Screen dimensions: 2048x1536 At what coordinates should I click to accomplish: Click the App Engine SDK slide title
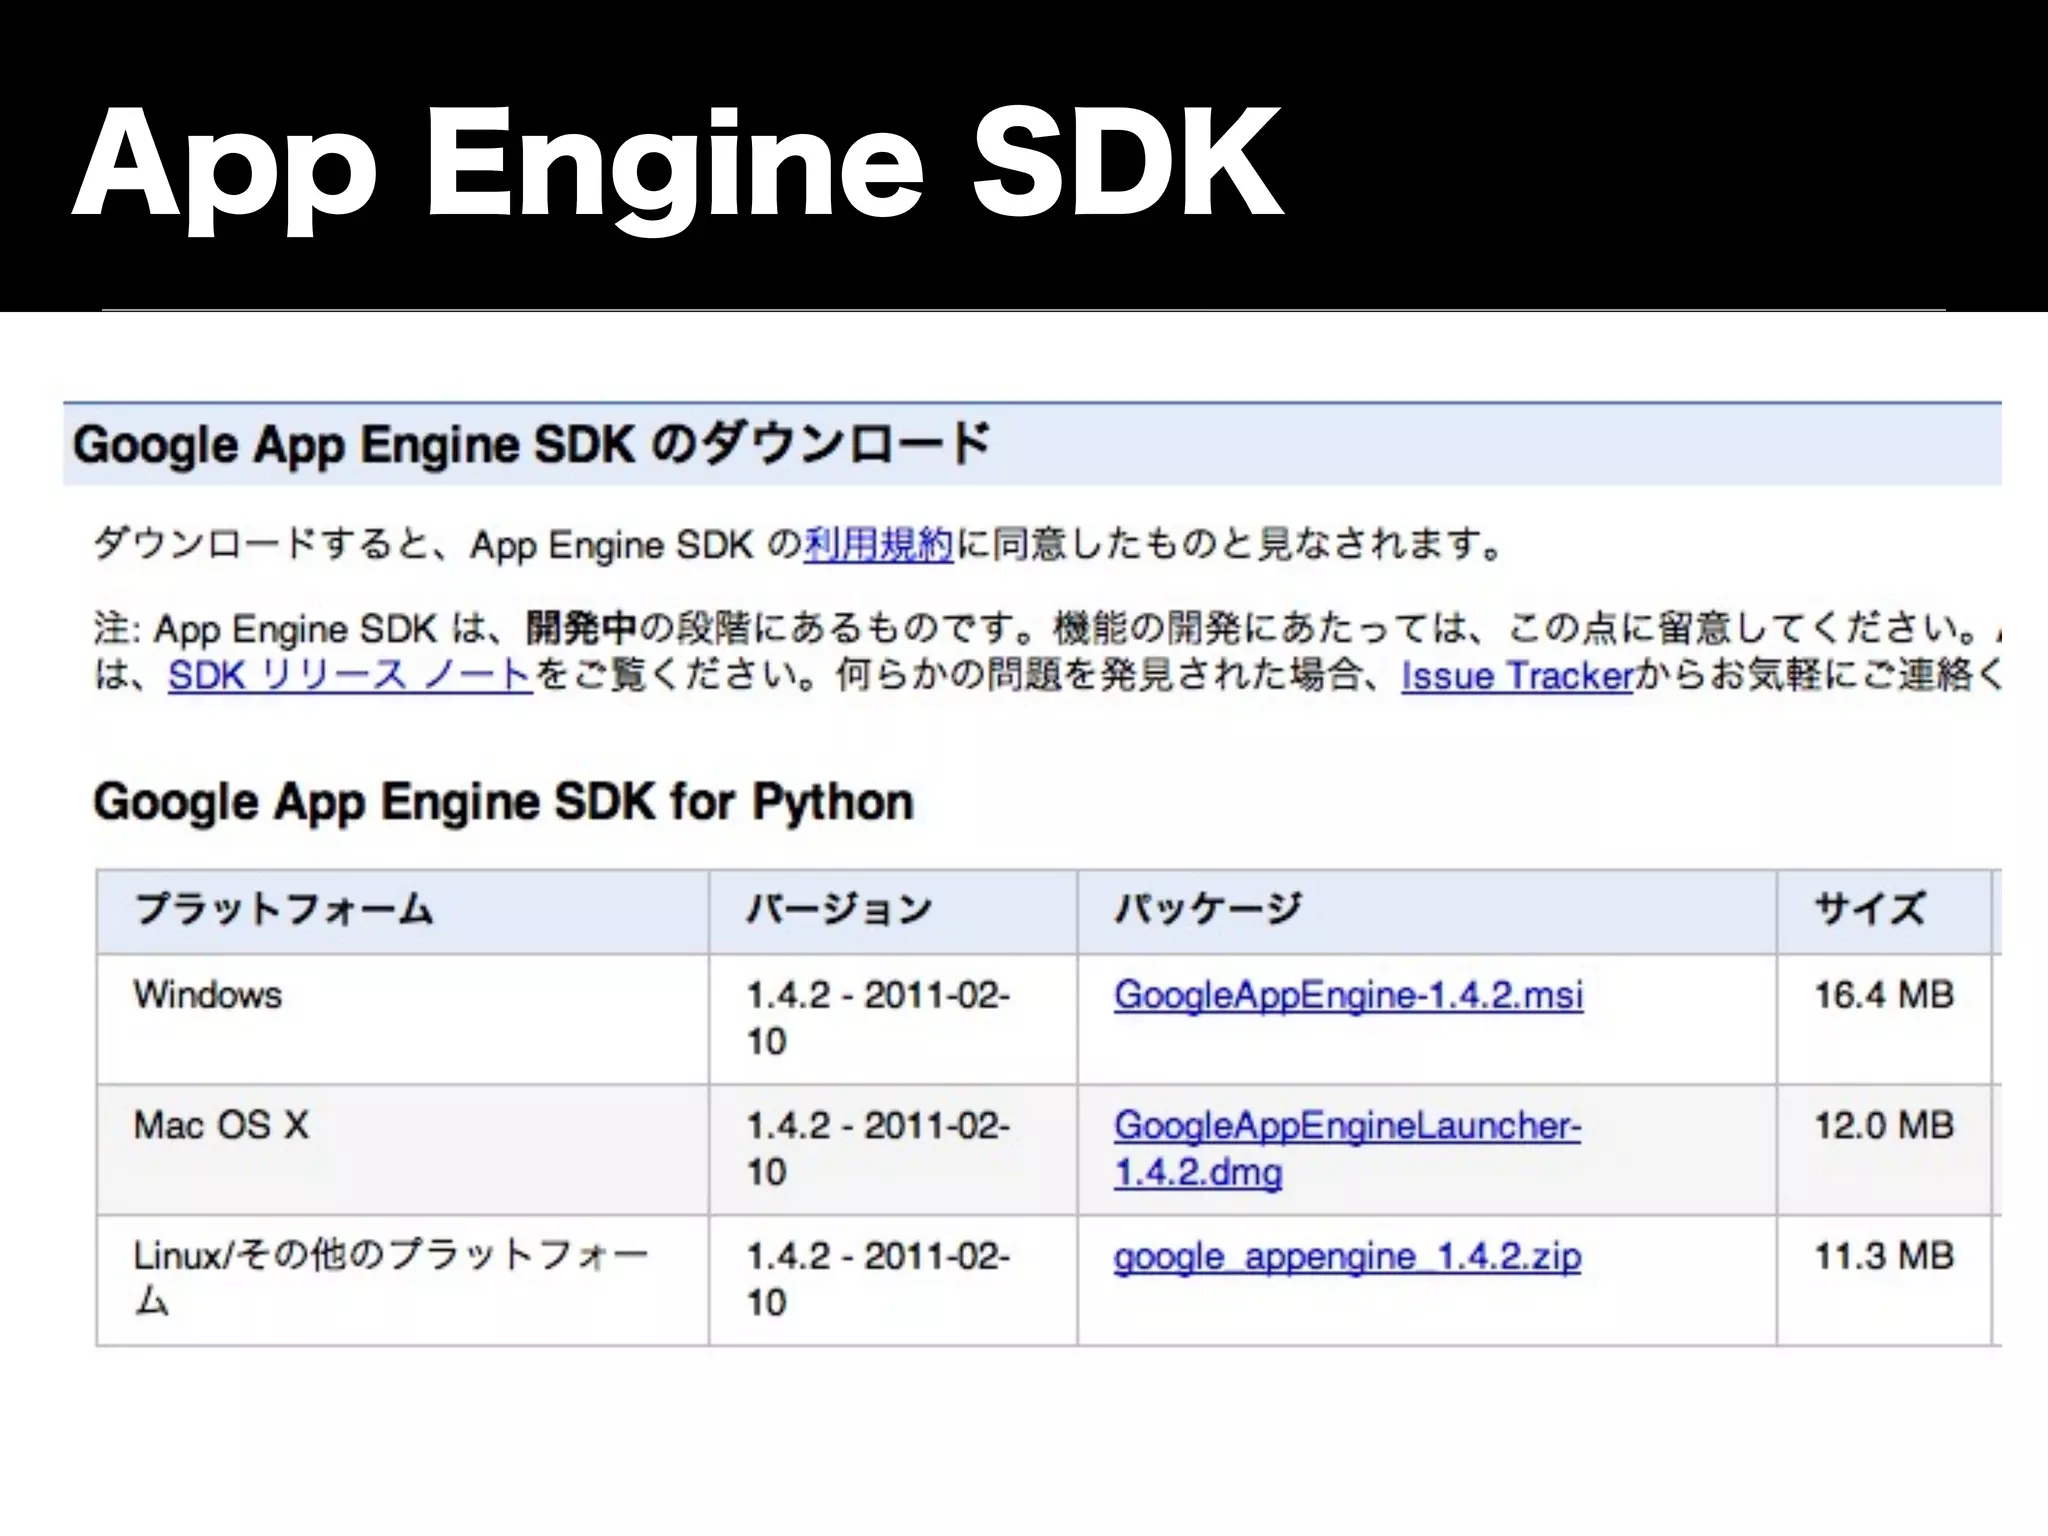pos(676,163)
